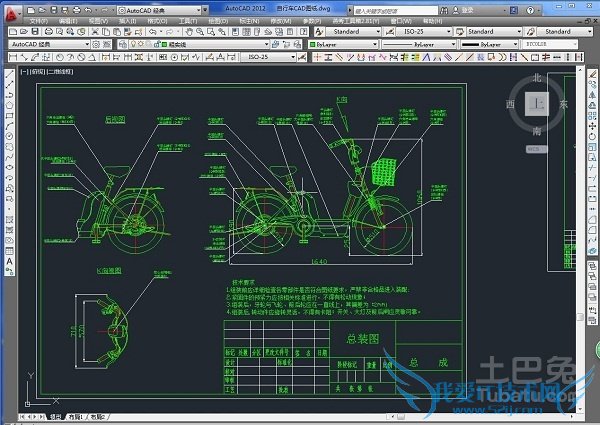Viewport: 600px width, 425px height.
Task: Select the Hatch tool
Action: [10, 220]
